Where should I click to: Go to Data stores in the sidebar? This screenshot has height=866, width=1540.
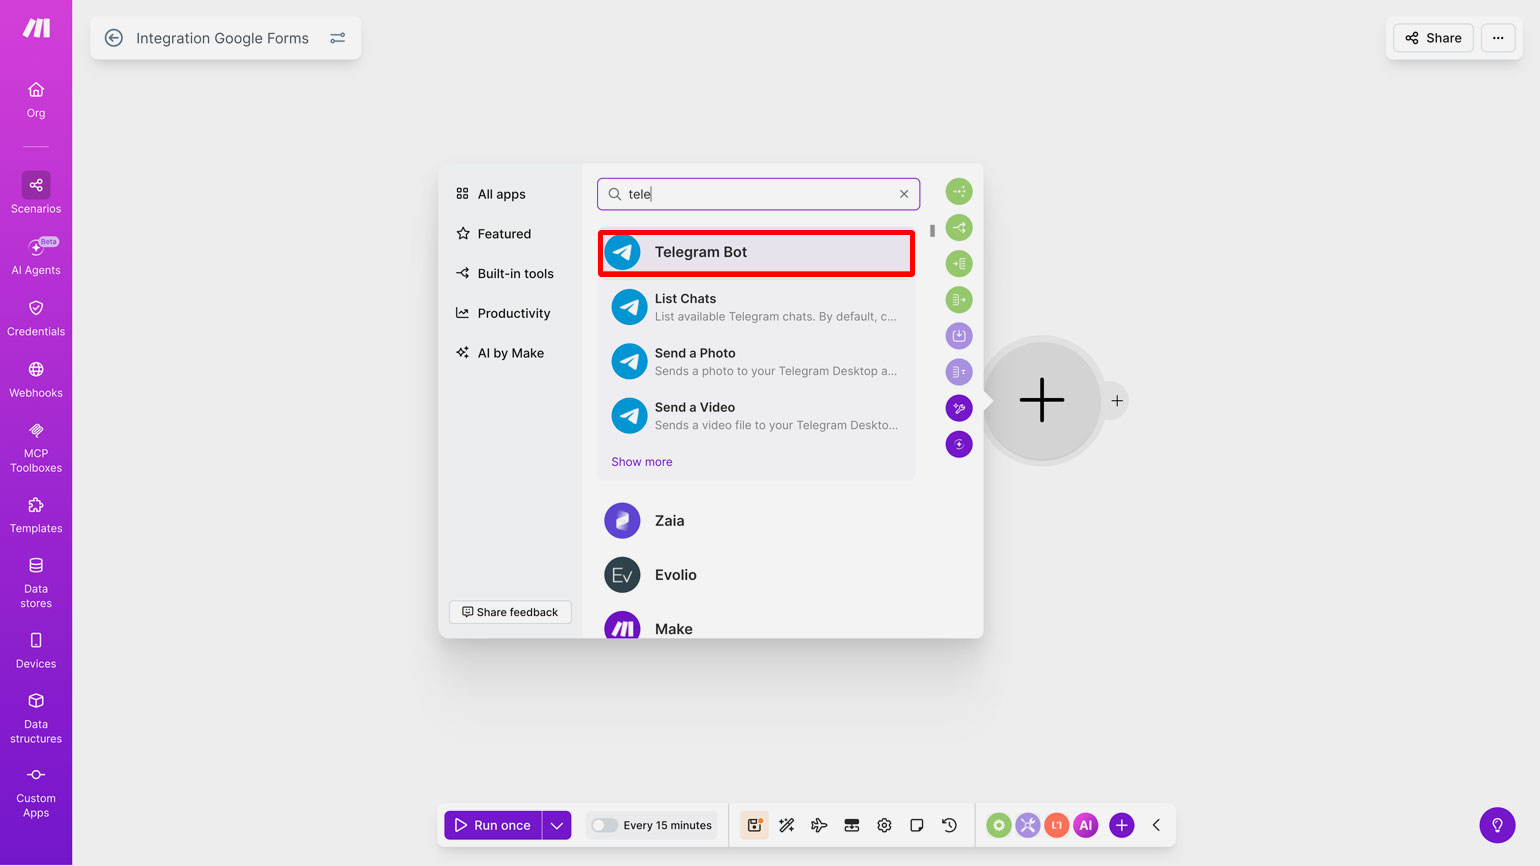pyautogui.click(x=36, y=582)
